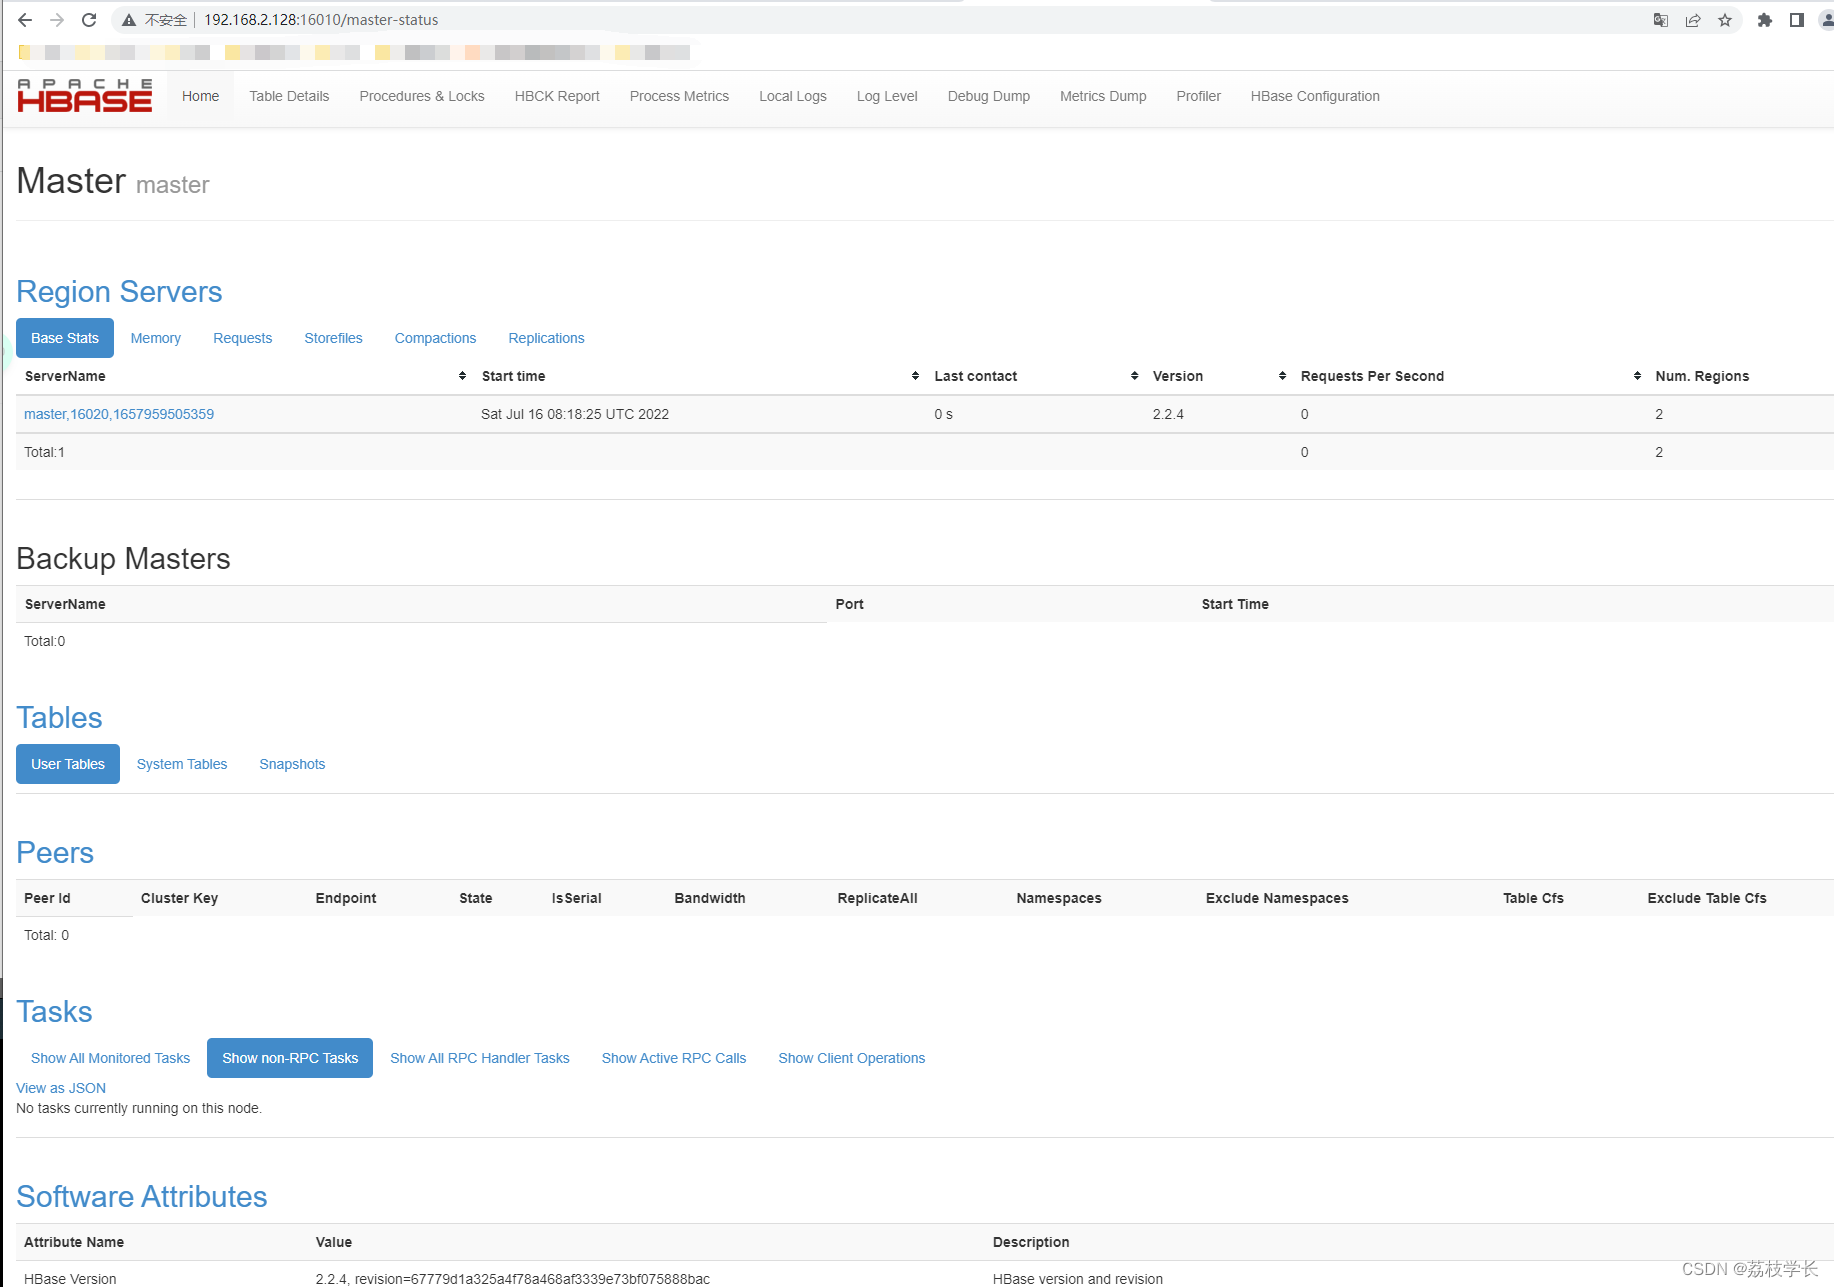Viewport: 1834px width, 1287px height.
Task: Go back with browser back arrow
Action: pos(25,20)
